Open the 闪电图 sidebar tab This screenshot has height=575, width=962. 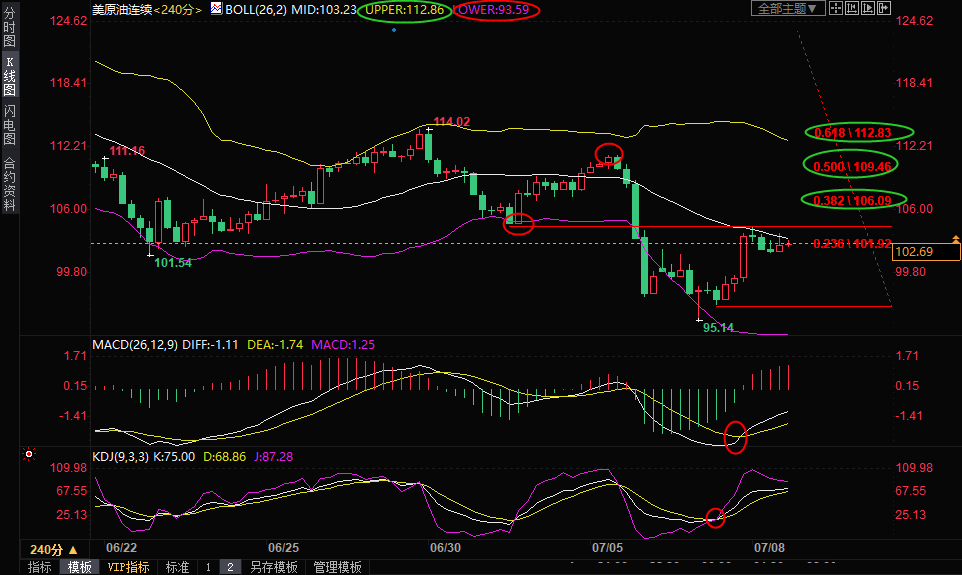coord(9,124)
